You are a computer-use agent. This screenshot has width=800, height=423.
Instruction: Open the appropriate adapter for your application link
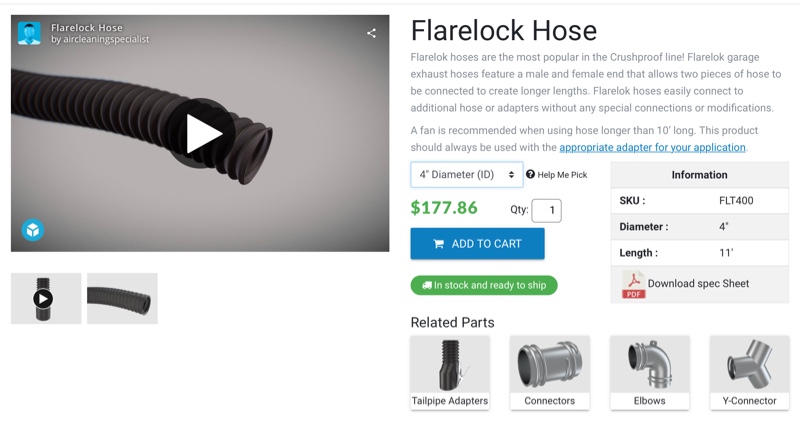(653, 147)
